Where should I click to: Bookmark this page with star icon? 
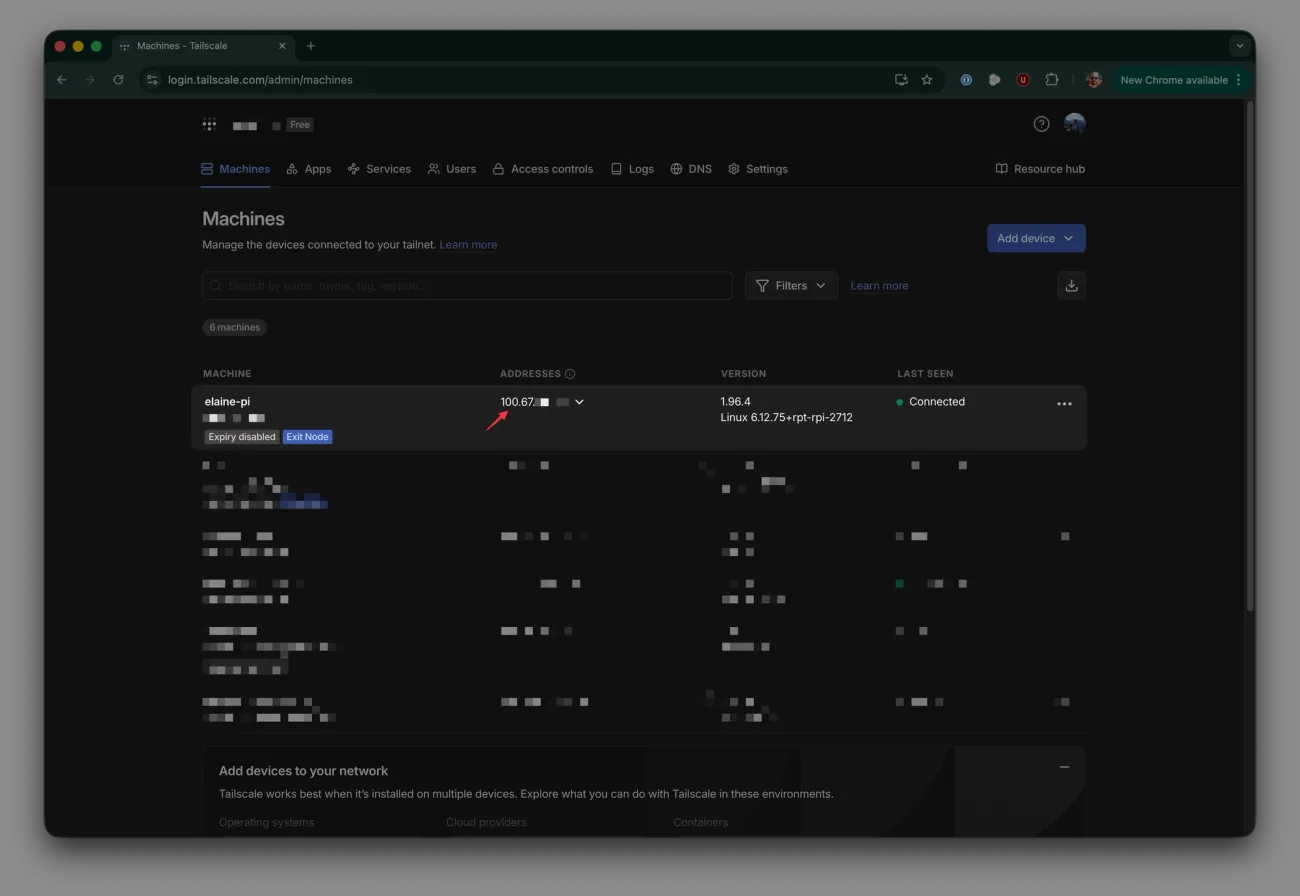pos(927,80)
